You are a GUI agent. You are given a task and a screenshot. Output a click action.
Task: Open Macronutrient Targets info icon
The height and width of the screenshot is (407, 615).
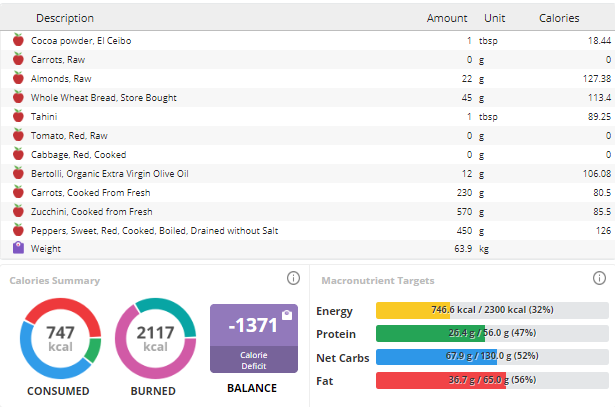(x=599, y=278)
